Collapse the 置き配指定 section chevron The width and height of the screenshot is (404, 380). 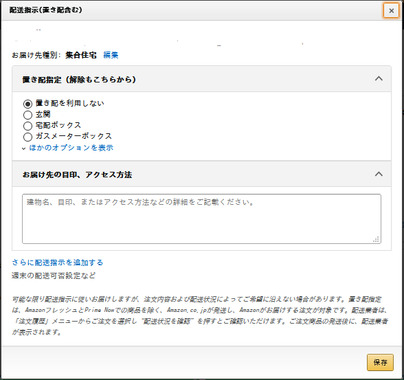379,79
